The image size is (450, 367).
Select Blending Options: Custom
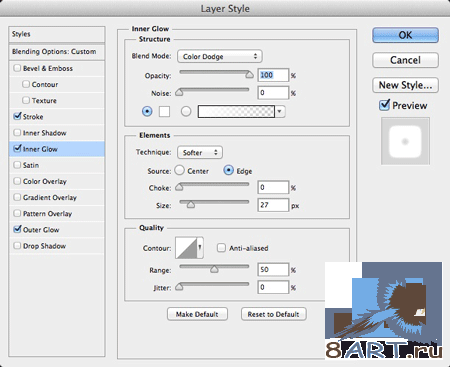(57, 52)
